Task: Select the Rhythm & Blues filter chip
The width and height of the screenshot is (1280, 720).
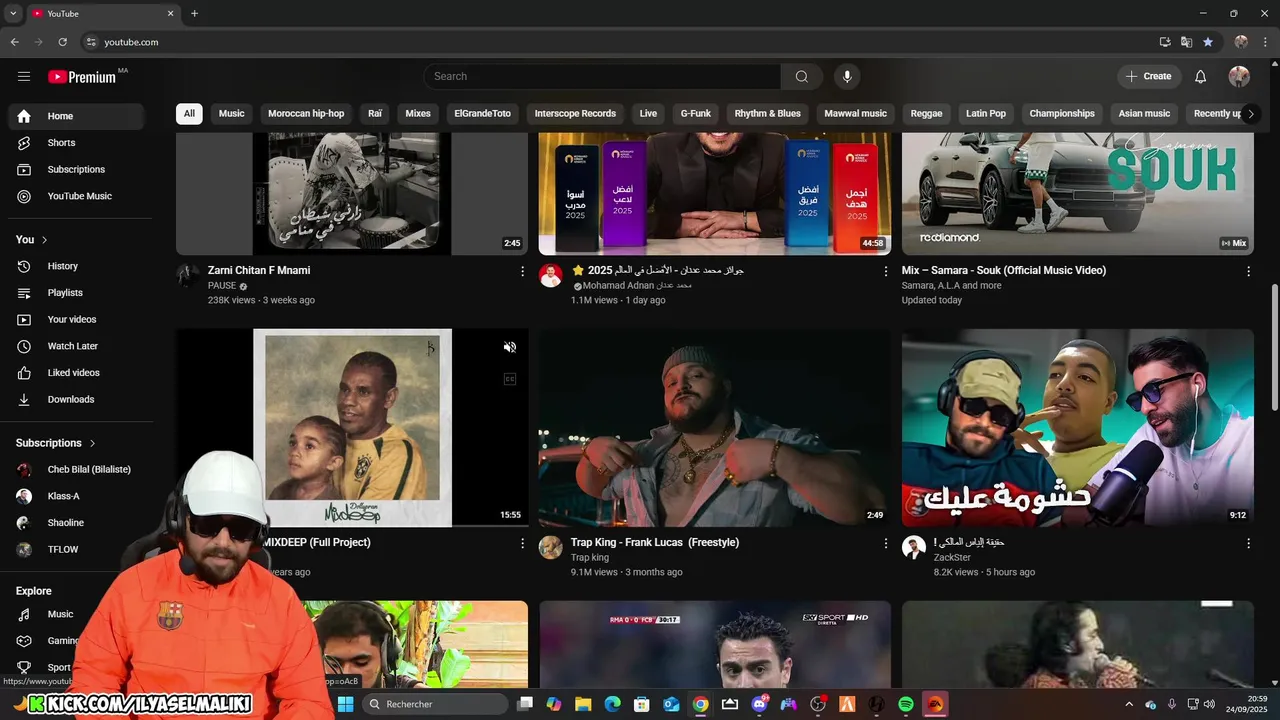Action: click(768, 113)
